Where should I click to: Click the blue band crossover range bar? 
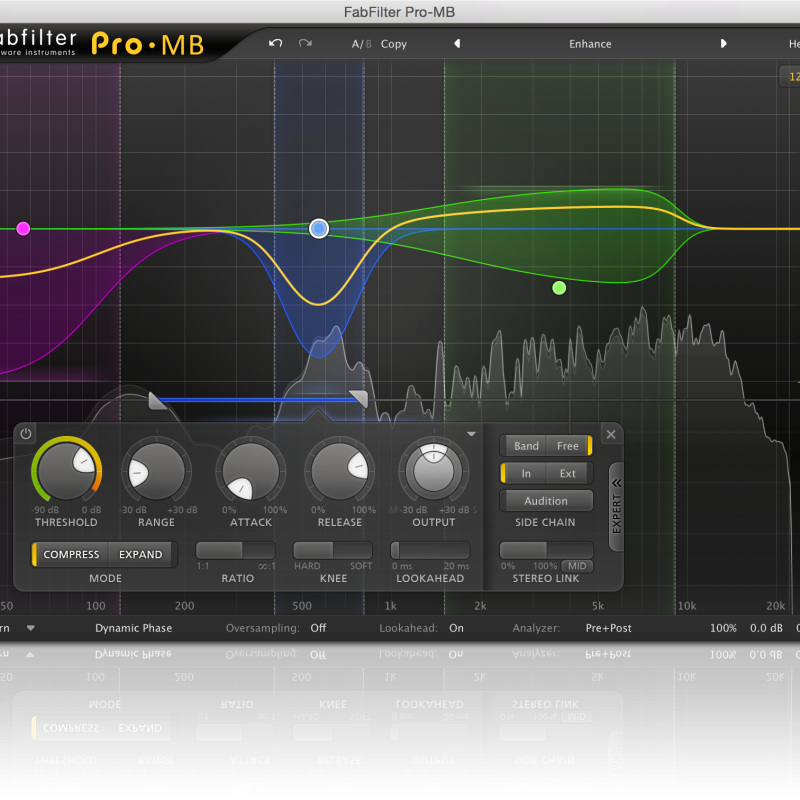[x=258, y=400]
